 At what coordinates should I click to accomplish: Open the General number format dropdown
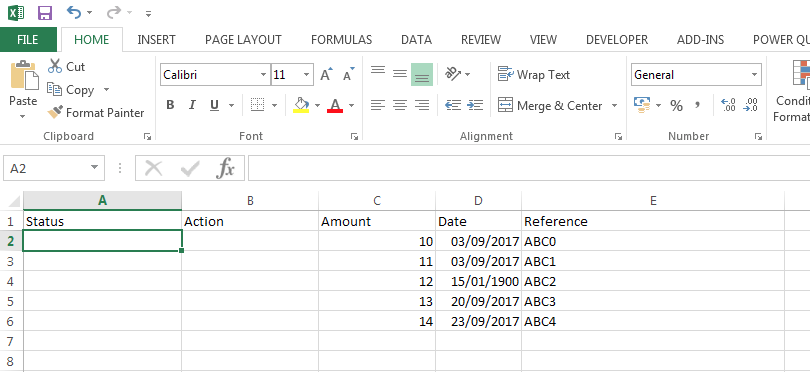[755, 75]
